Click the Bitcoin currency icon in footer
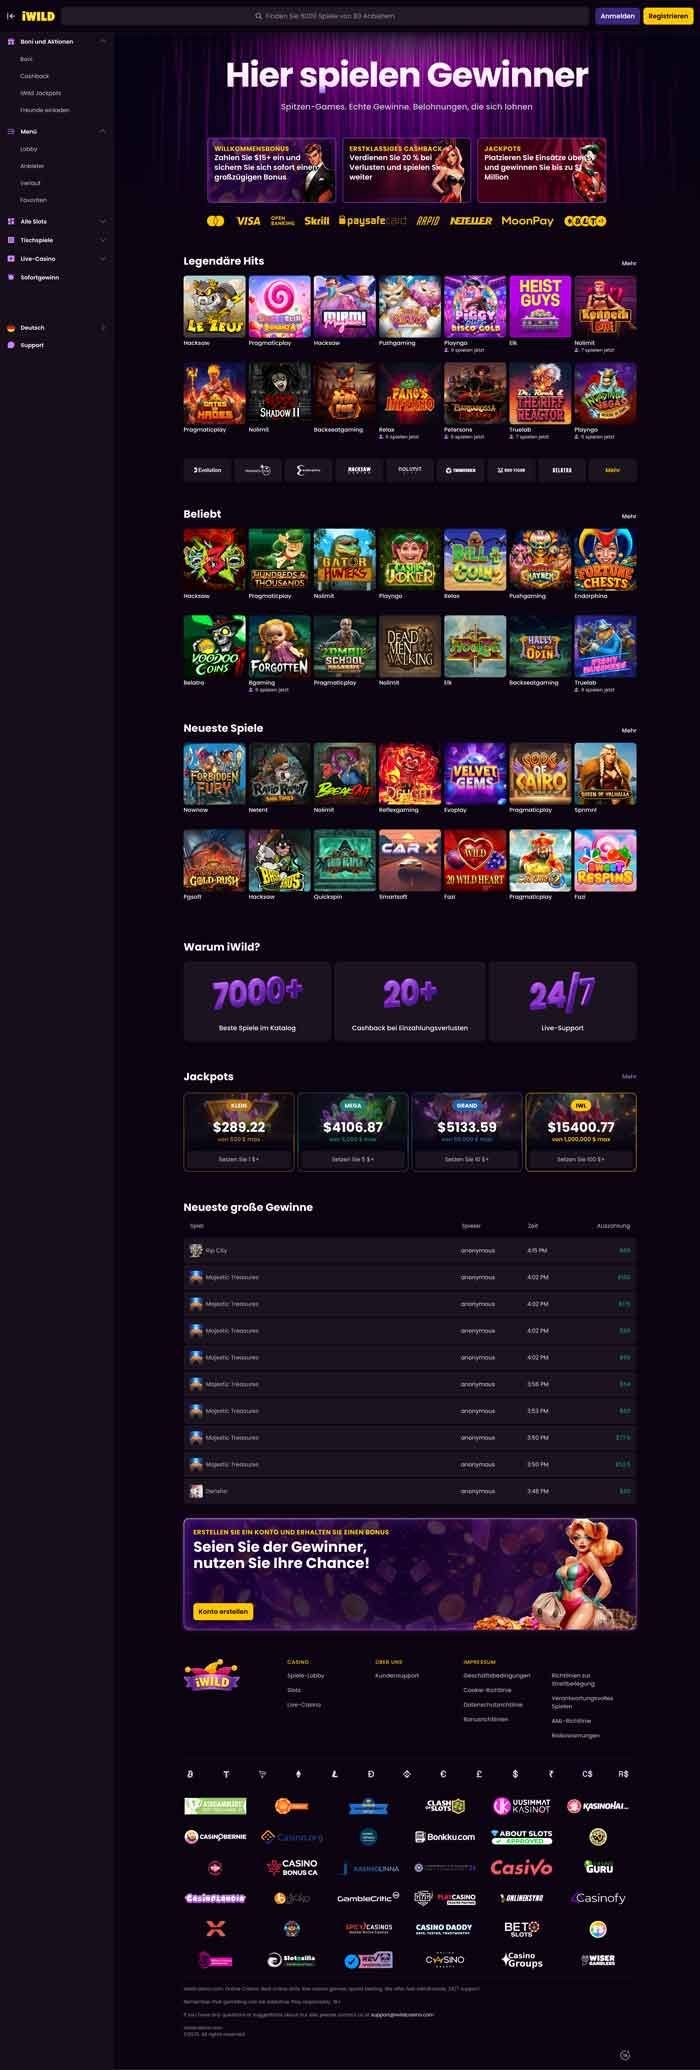The width and height of the screenshot is (700, 2070). pyautogui.click(x=190, y=1773)
